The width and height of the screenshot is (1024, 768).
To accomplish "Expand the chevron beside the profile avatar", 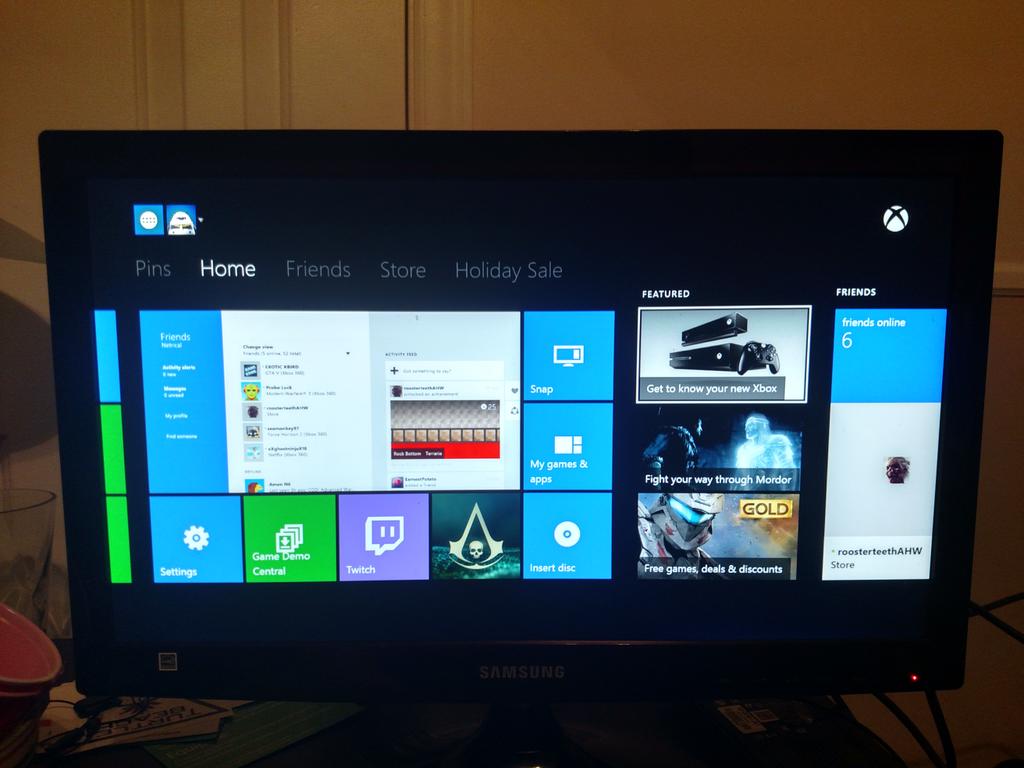I will 201,219.
